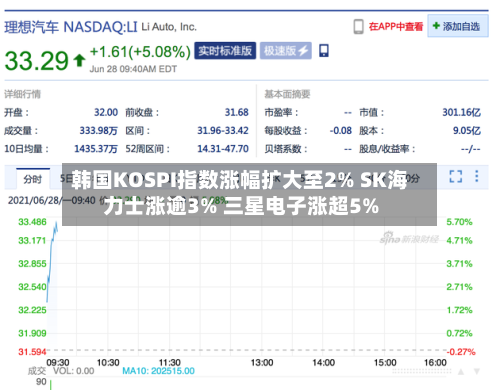This screenshot has height=390, width=500.
Task: Click the 16:00 time axis label
Action: pyautogui.click(x=435, y=363)
